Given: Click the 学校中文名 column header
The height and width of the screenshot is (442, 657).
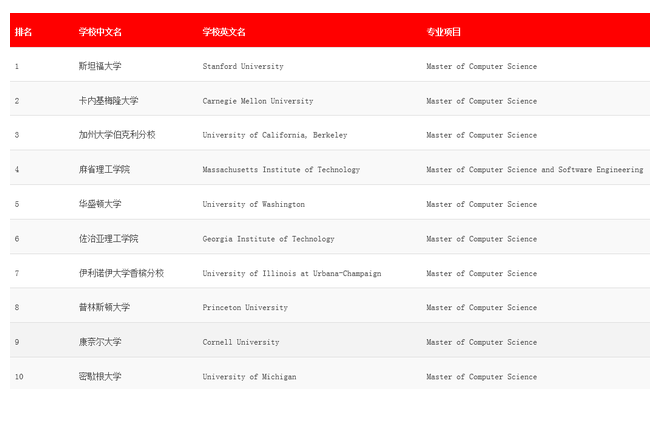Looking at the screenshot, I should pos(100,32).
